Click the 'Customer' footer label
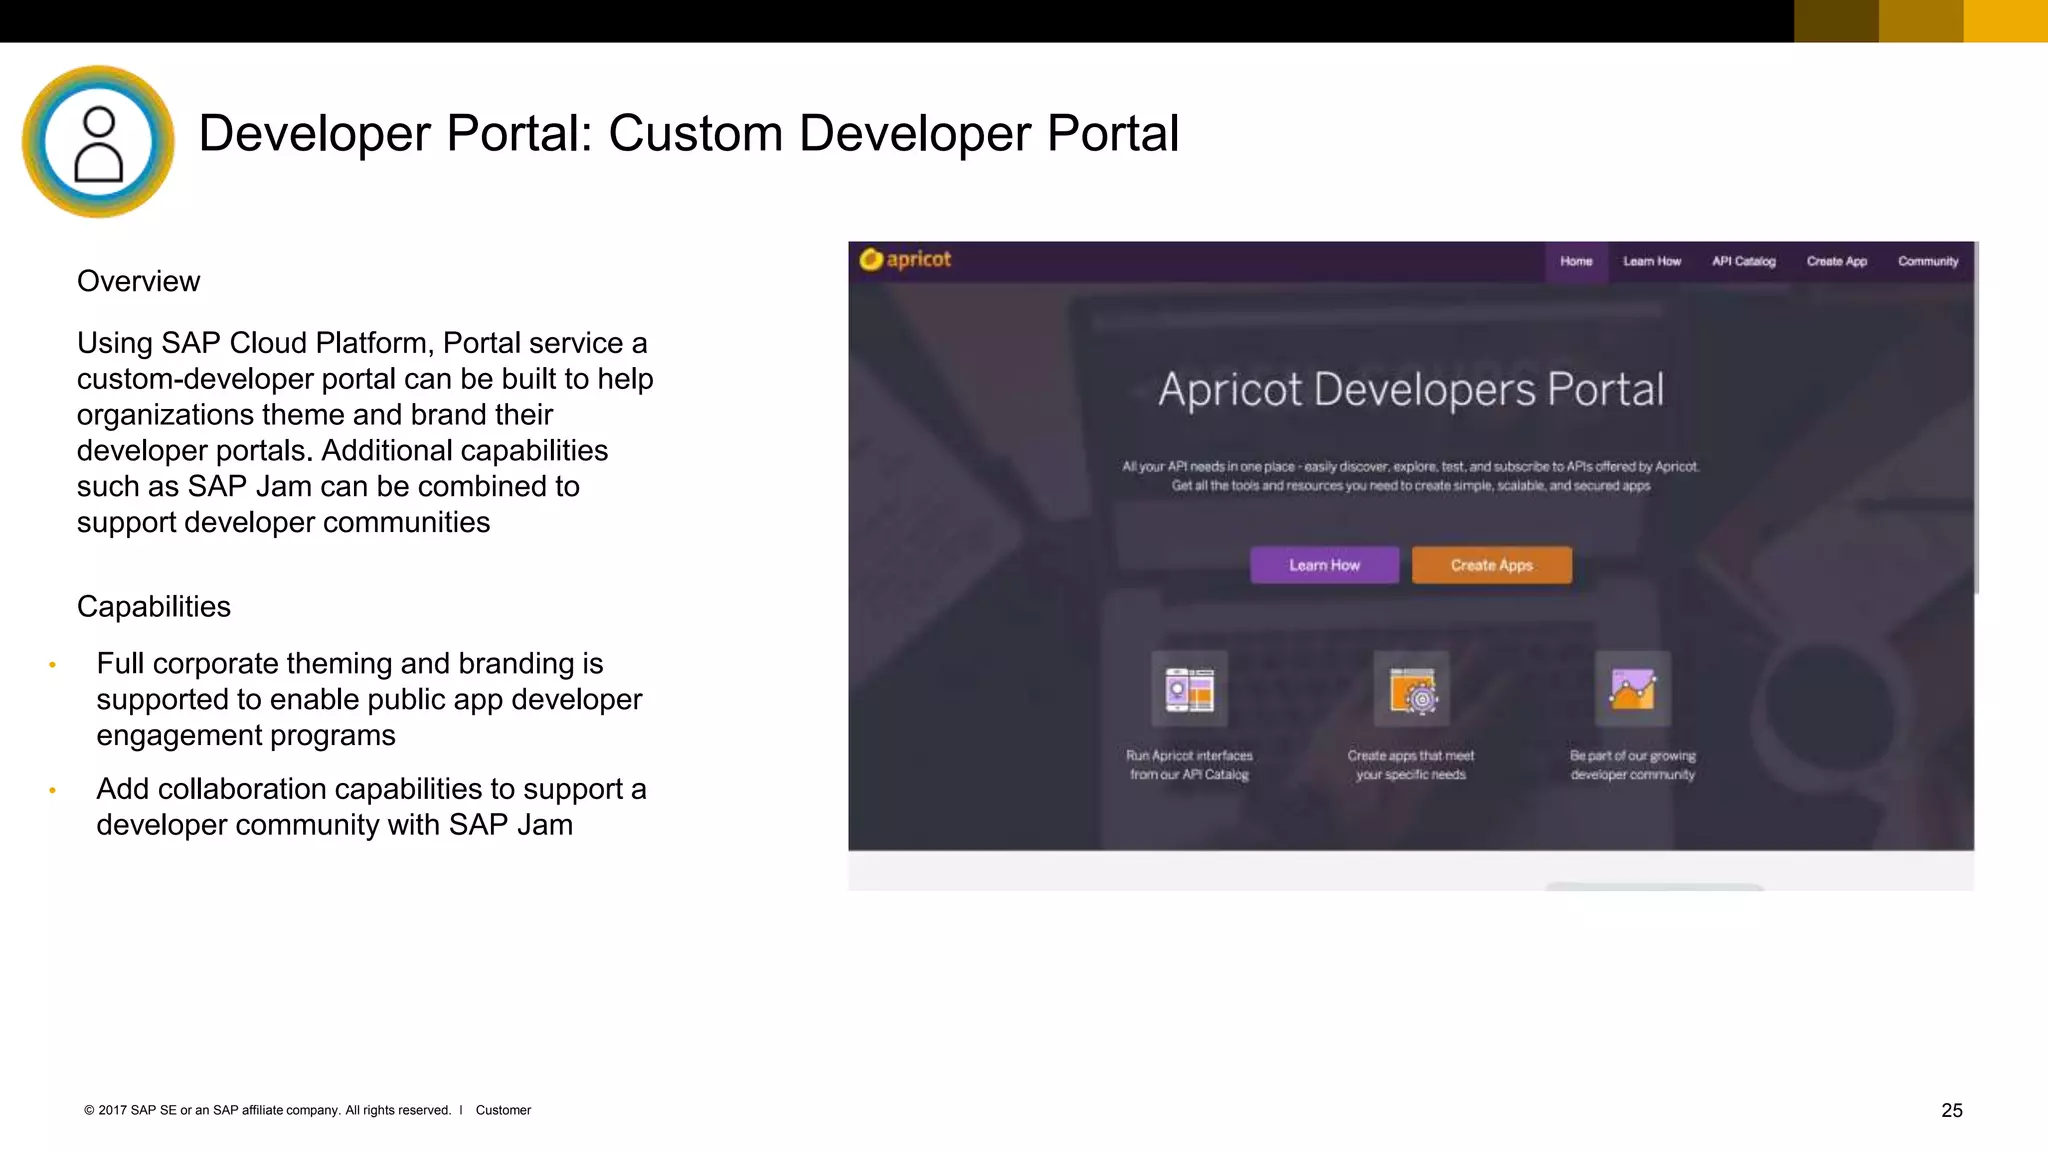The image size is (2048, 1152). pyautogui.click(x=503, y=1110)
